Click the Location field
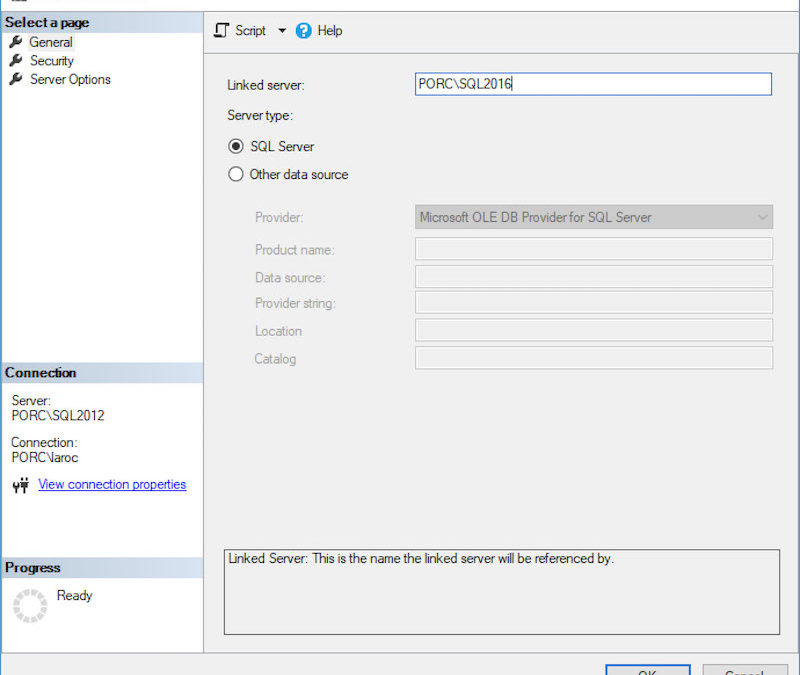The height and width of the screenshot is (675, 800). pos(593,331)
